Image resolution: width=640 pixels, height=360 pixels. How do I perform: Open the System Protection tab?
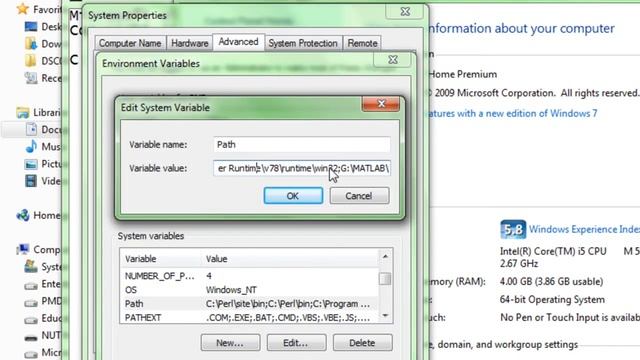(x=303, y=43)
